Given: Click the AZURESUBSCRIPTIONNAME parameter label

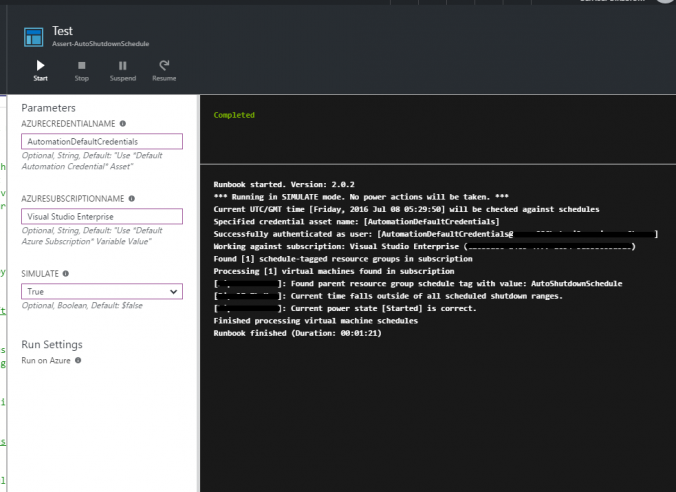Looking at the screenshot, I should (x=72, y=199).
